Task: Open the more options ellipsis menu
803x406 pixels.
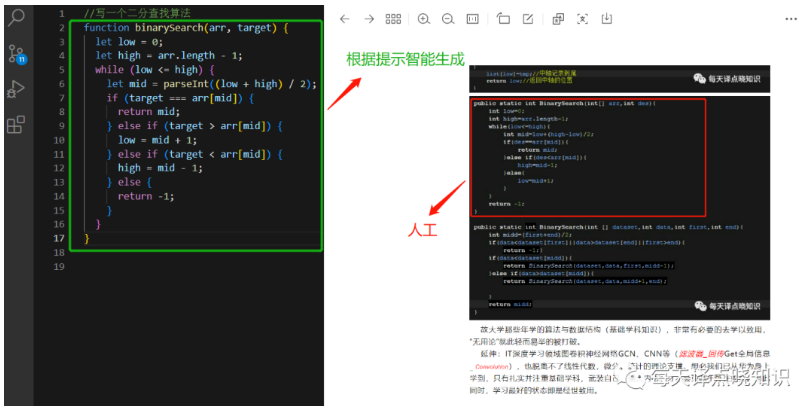Action: (791, 19)
